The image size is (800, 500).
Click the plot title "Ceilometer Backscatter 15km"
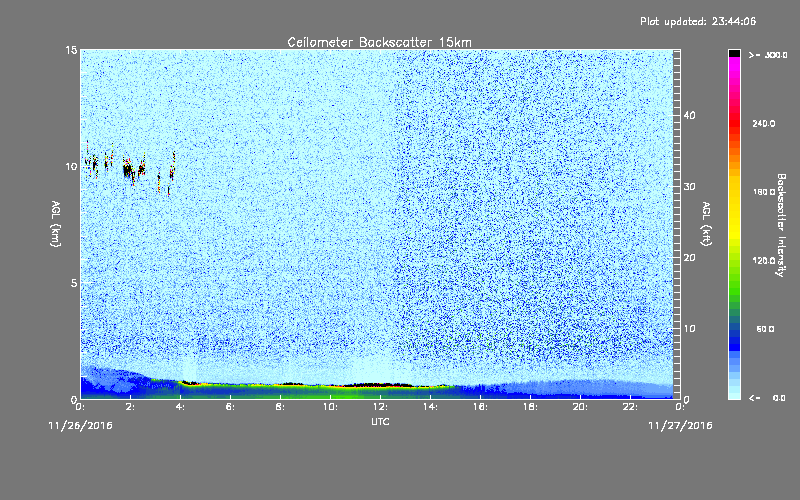tap(379, 42)
